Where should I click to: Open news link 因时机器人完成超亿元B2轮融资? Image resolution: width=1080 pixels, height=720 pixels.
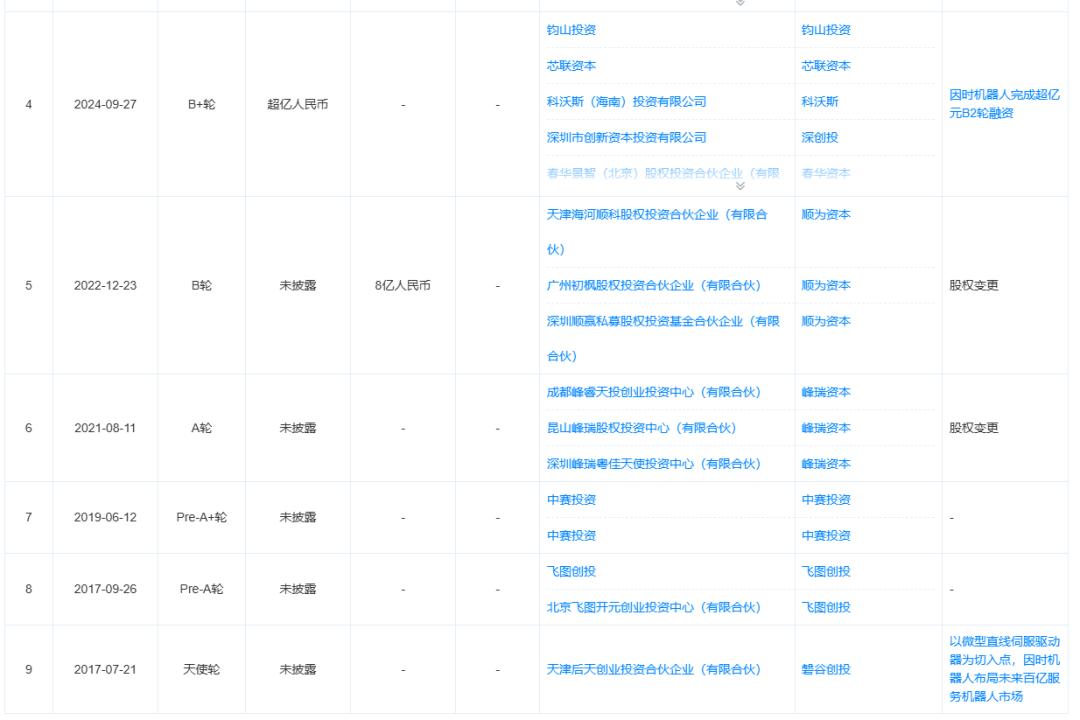1004,103
